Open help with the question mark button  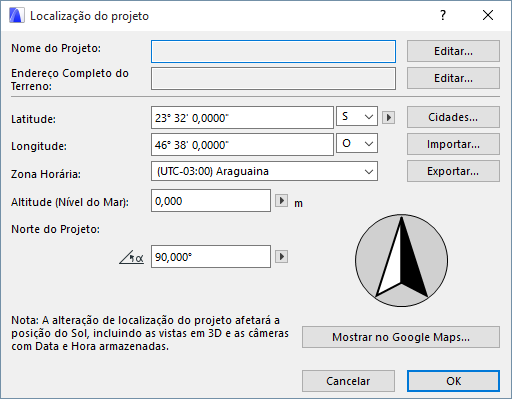tap(443, 15)
